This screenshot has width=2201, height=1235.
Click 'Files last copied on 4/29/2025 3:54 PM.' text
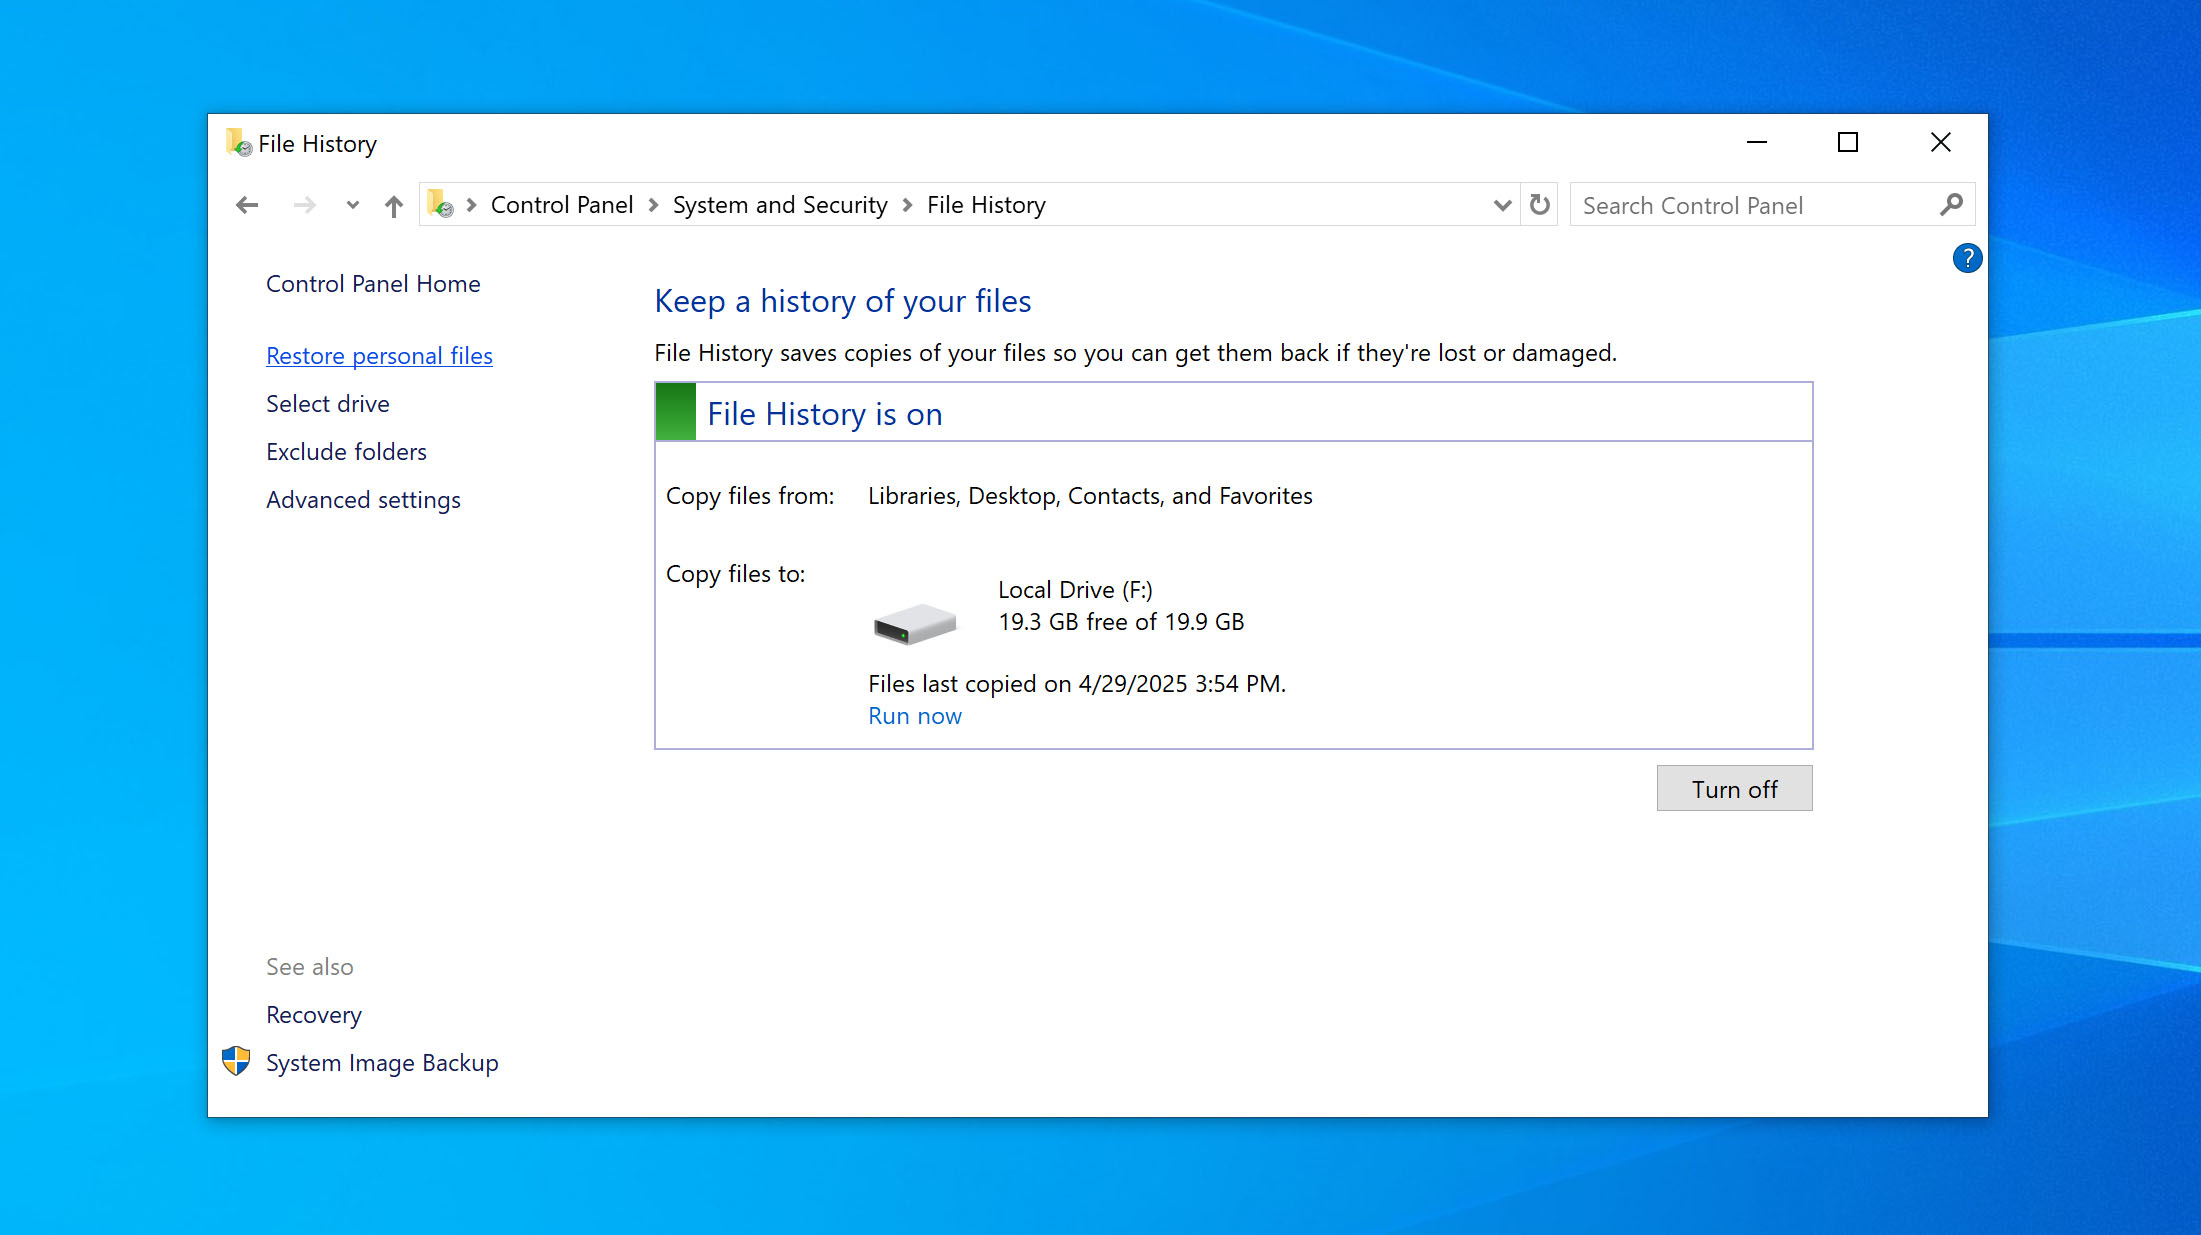coord(1077,684)
